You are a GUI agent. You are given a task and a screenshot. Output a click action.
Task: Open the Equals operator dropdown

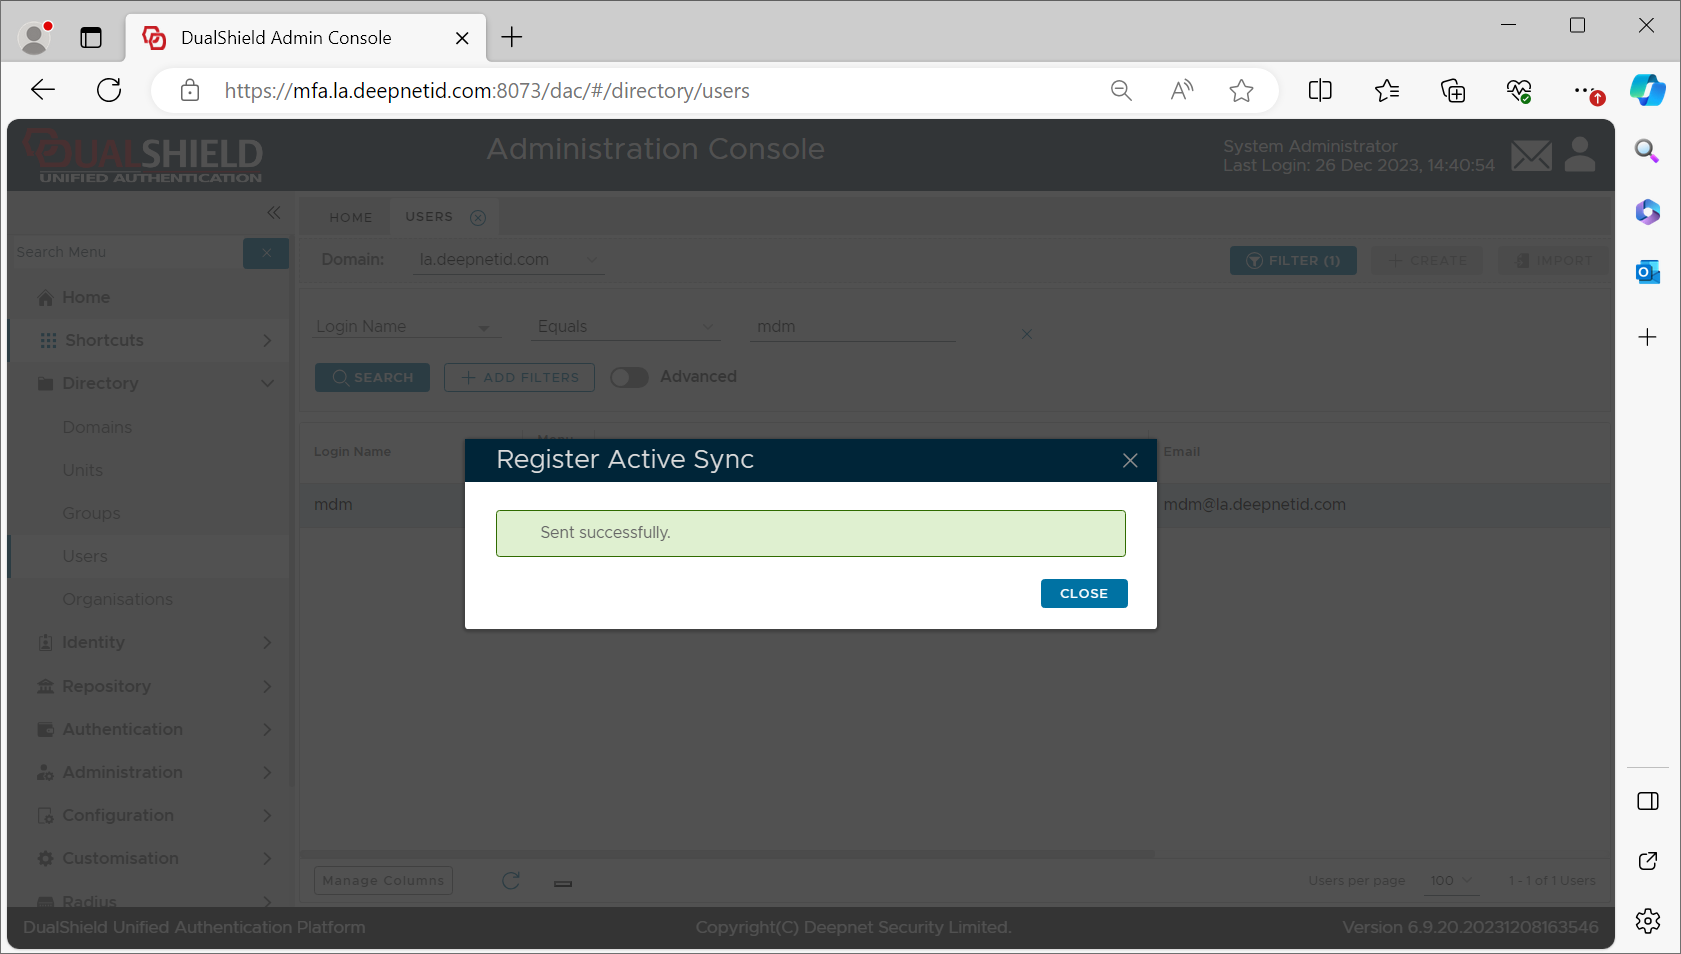(x=625, y=327)
